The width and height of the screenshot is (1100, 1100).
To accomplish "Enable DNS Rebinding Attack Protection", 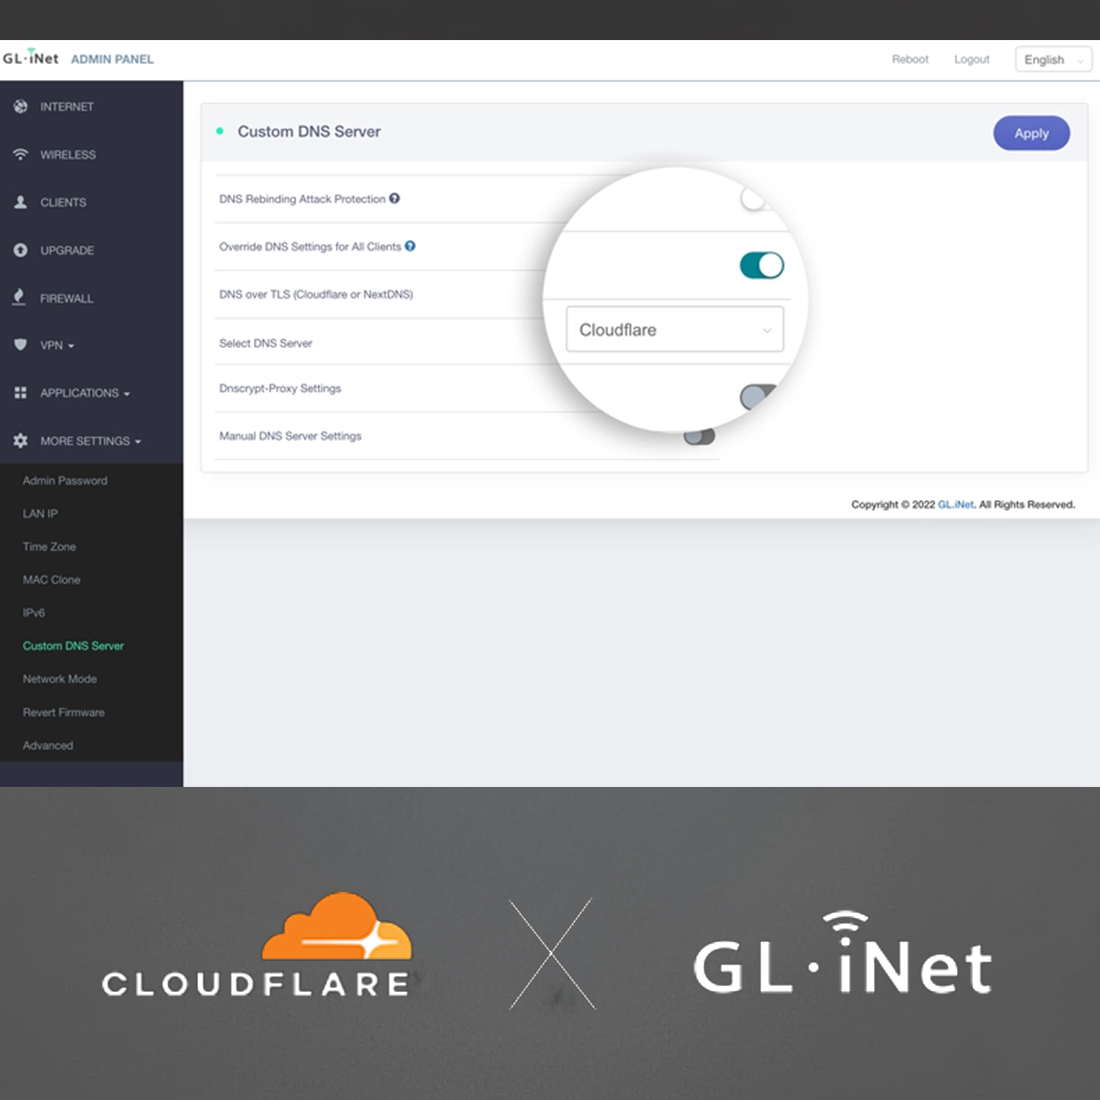I will [753, 197].
